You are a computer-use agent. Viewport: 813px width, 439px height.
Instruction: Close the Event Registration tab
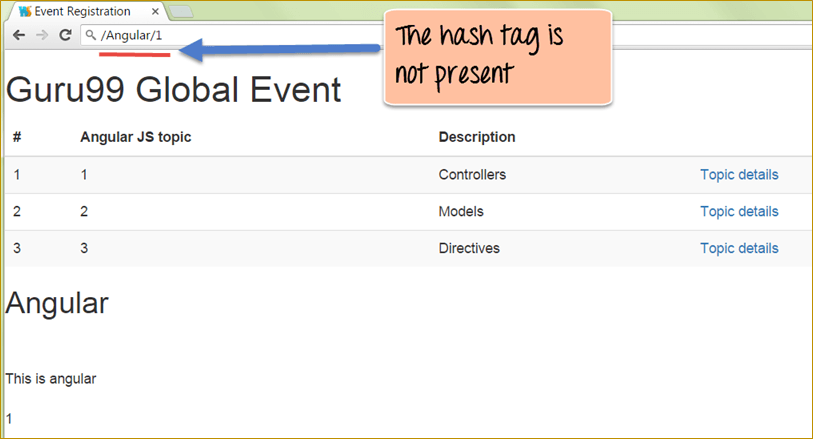[155, 12]
